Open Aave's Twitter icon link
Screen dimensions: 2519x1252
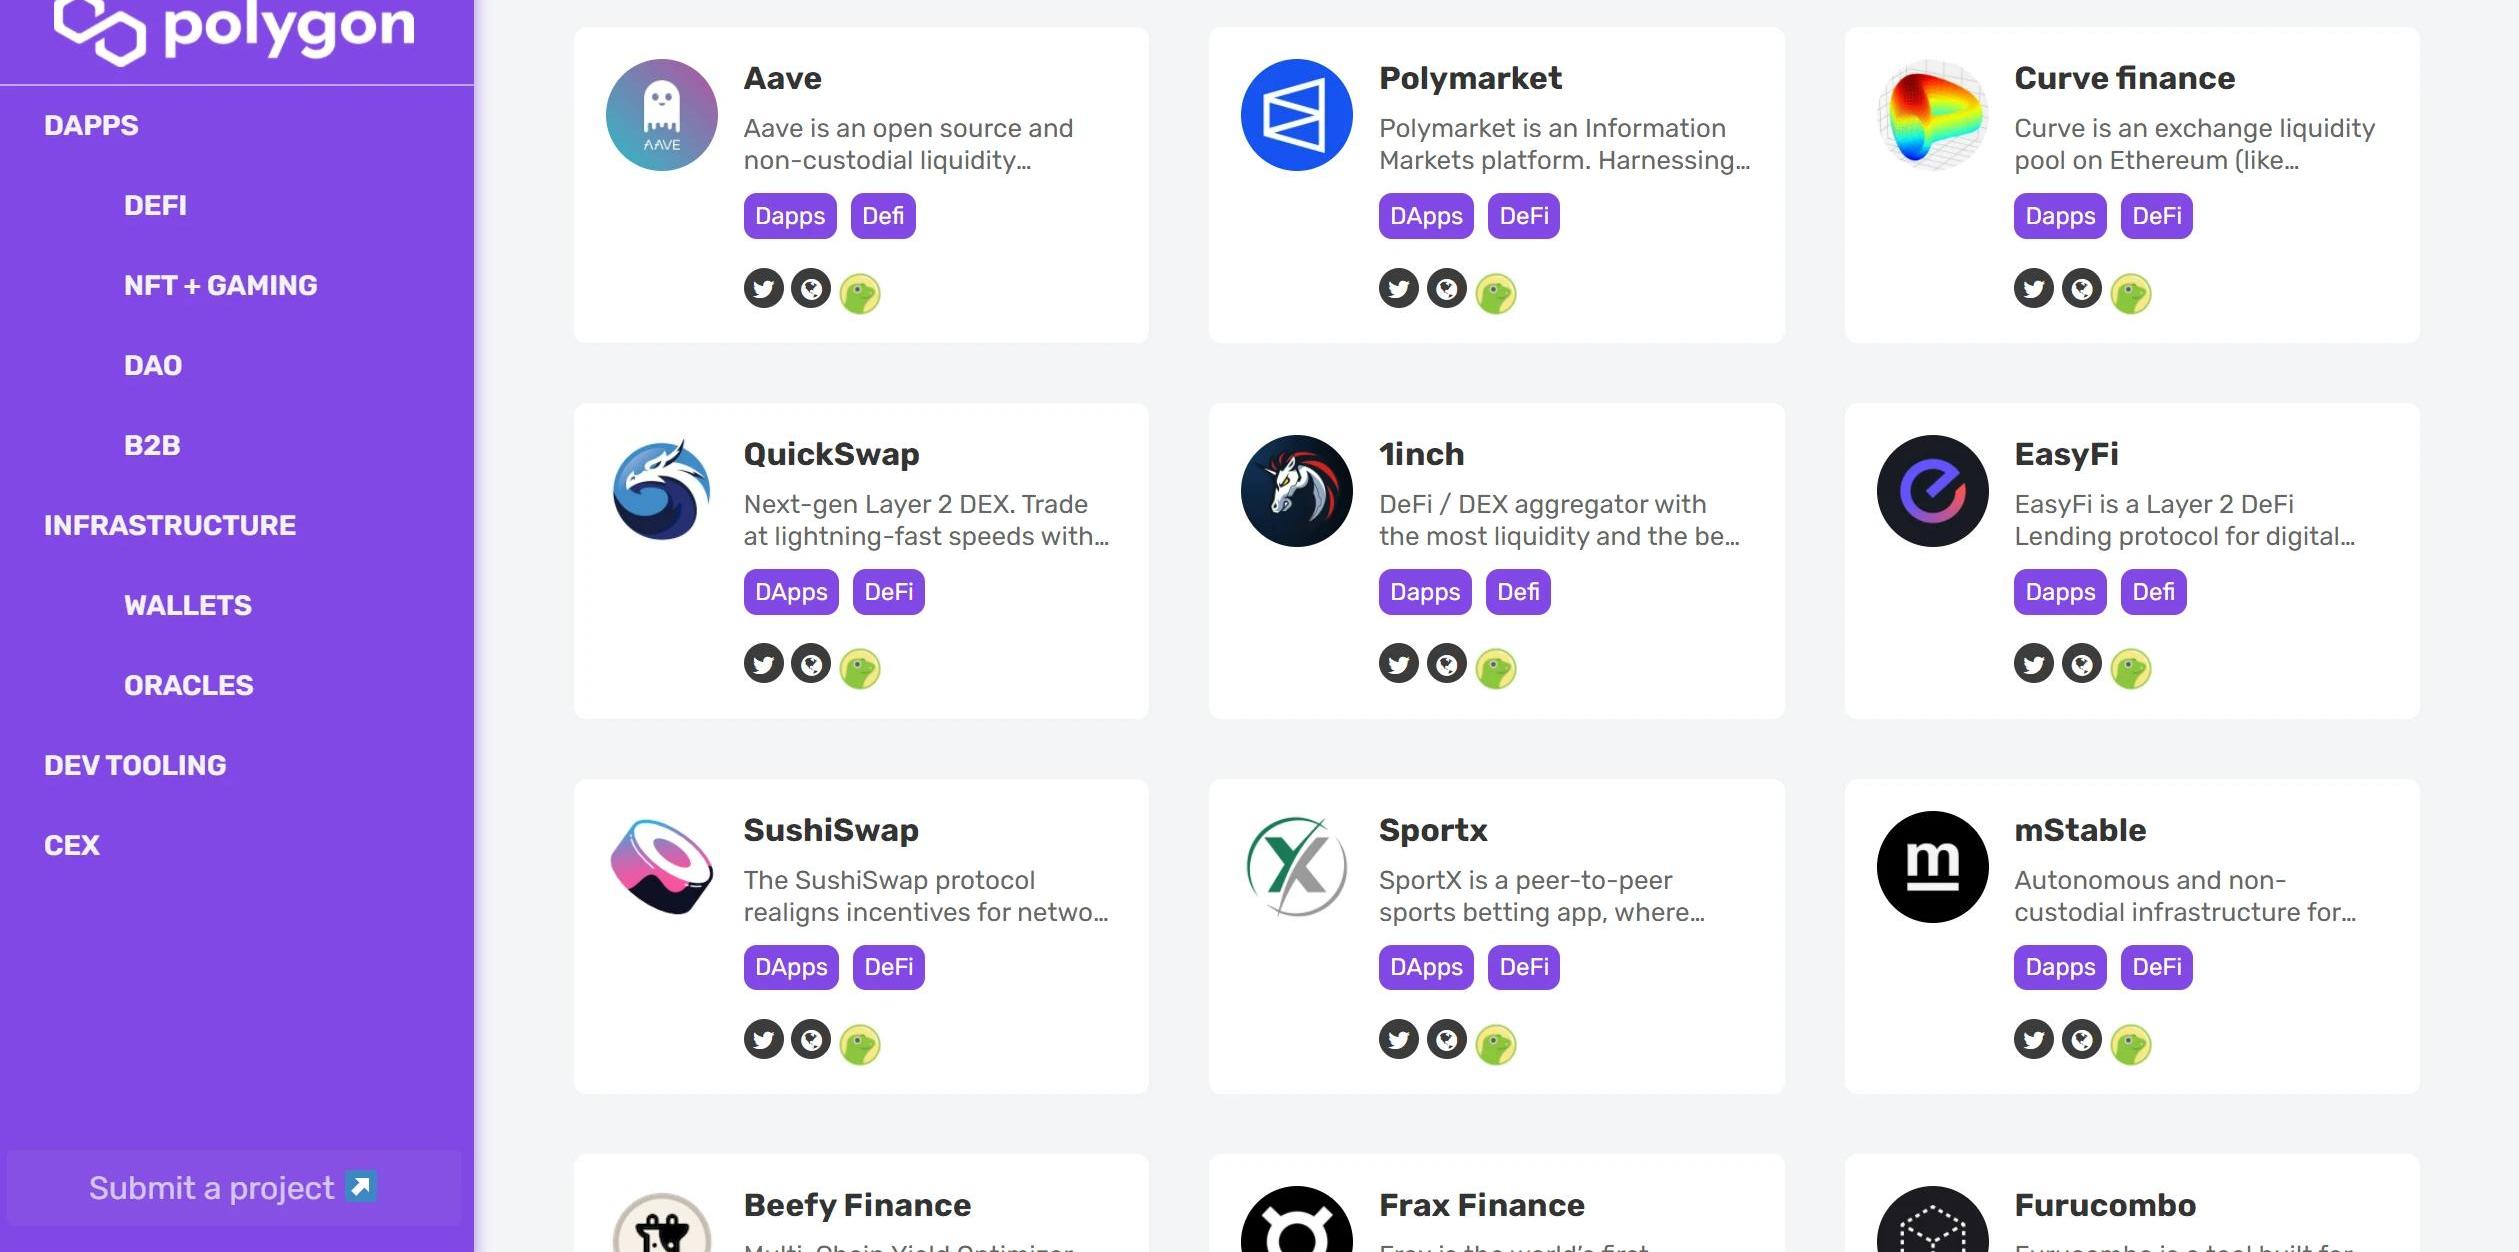coord(763,289)
